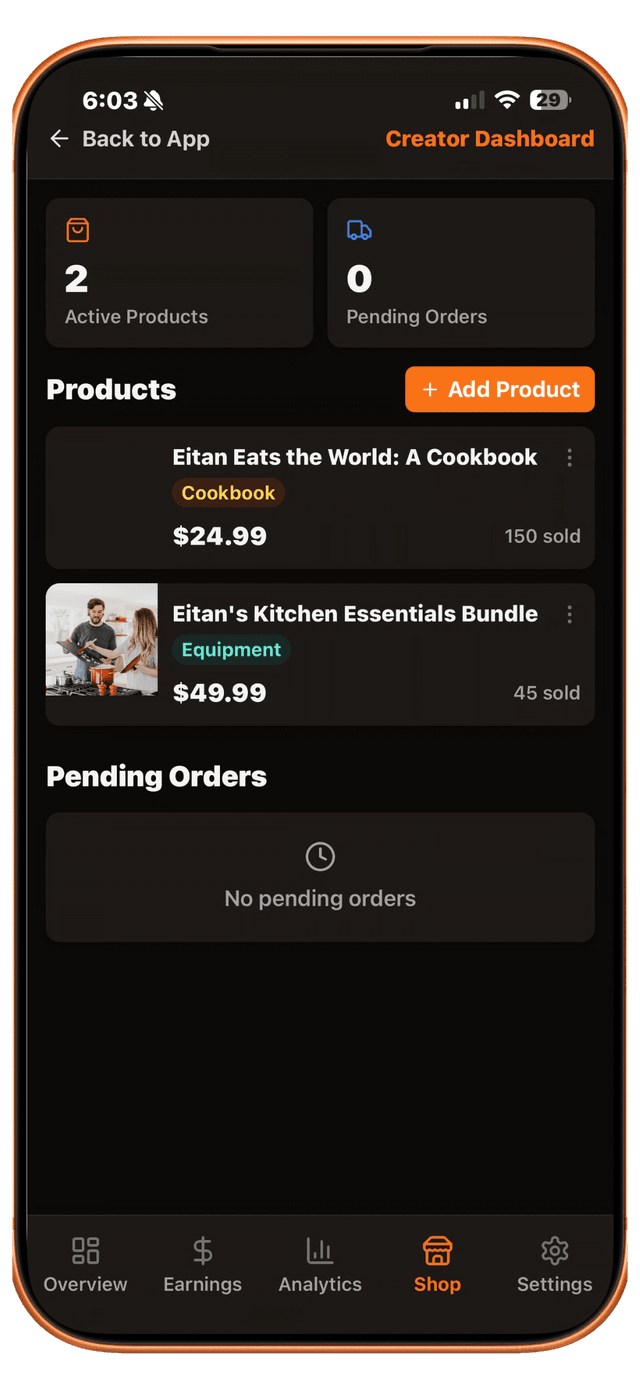640x1390 pixels.
Task: Click the delivery truck icon on Pending Orders card
Action: point(358,229)
